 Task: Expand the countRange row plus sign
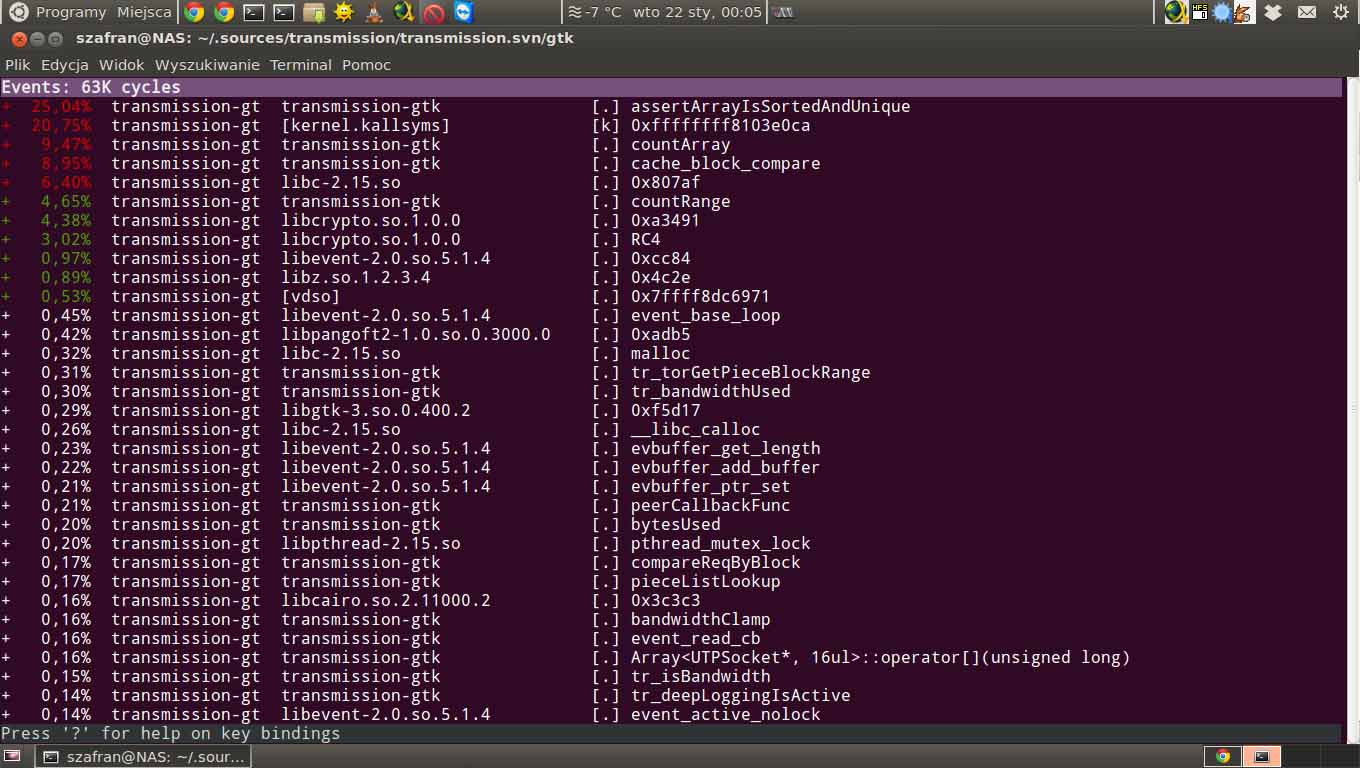point(6,201)
